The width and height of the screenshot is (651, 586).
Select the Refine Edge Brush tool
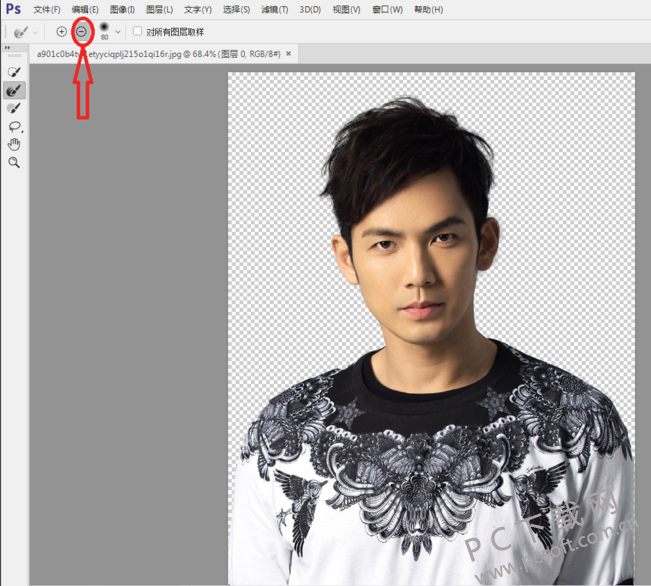[14, 90]
